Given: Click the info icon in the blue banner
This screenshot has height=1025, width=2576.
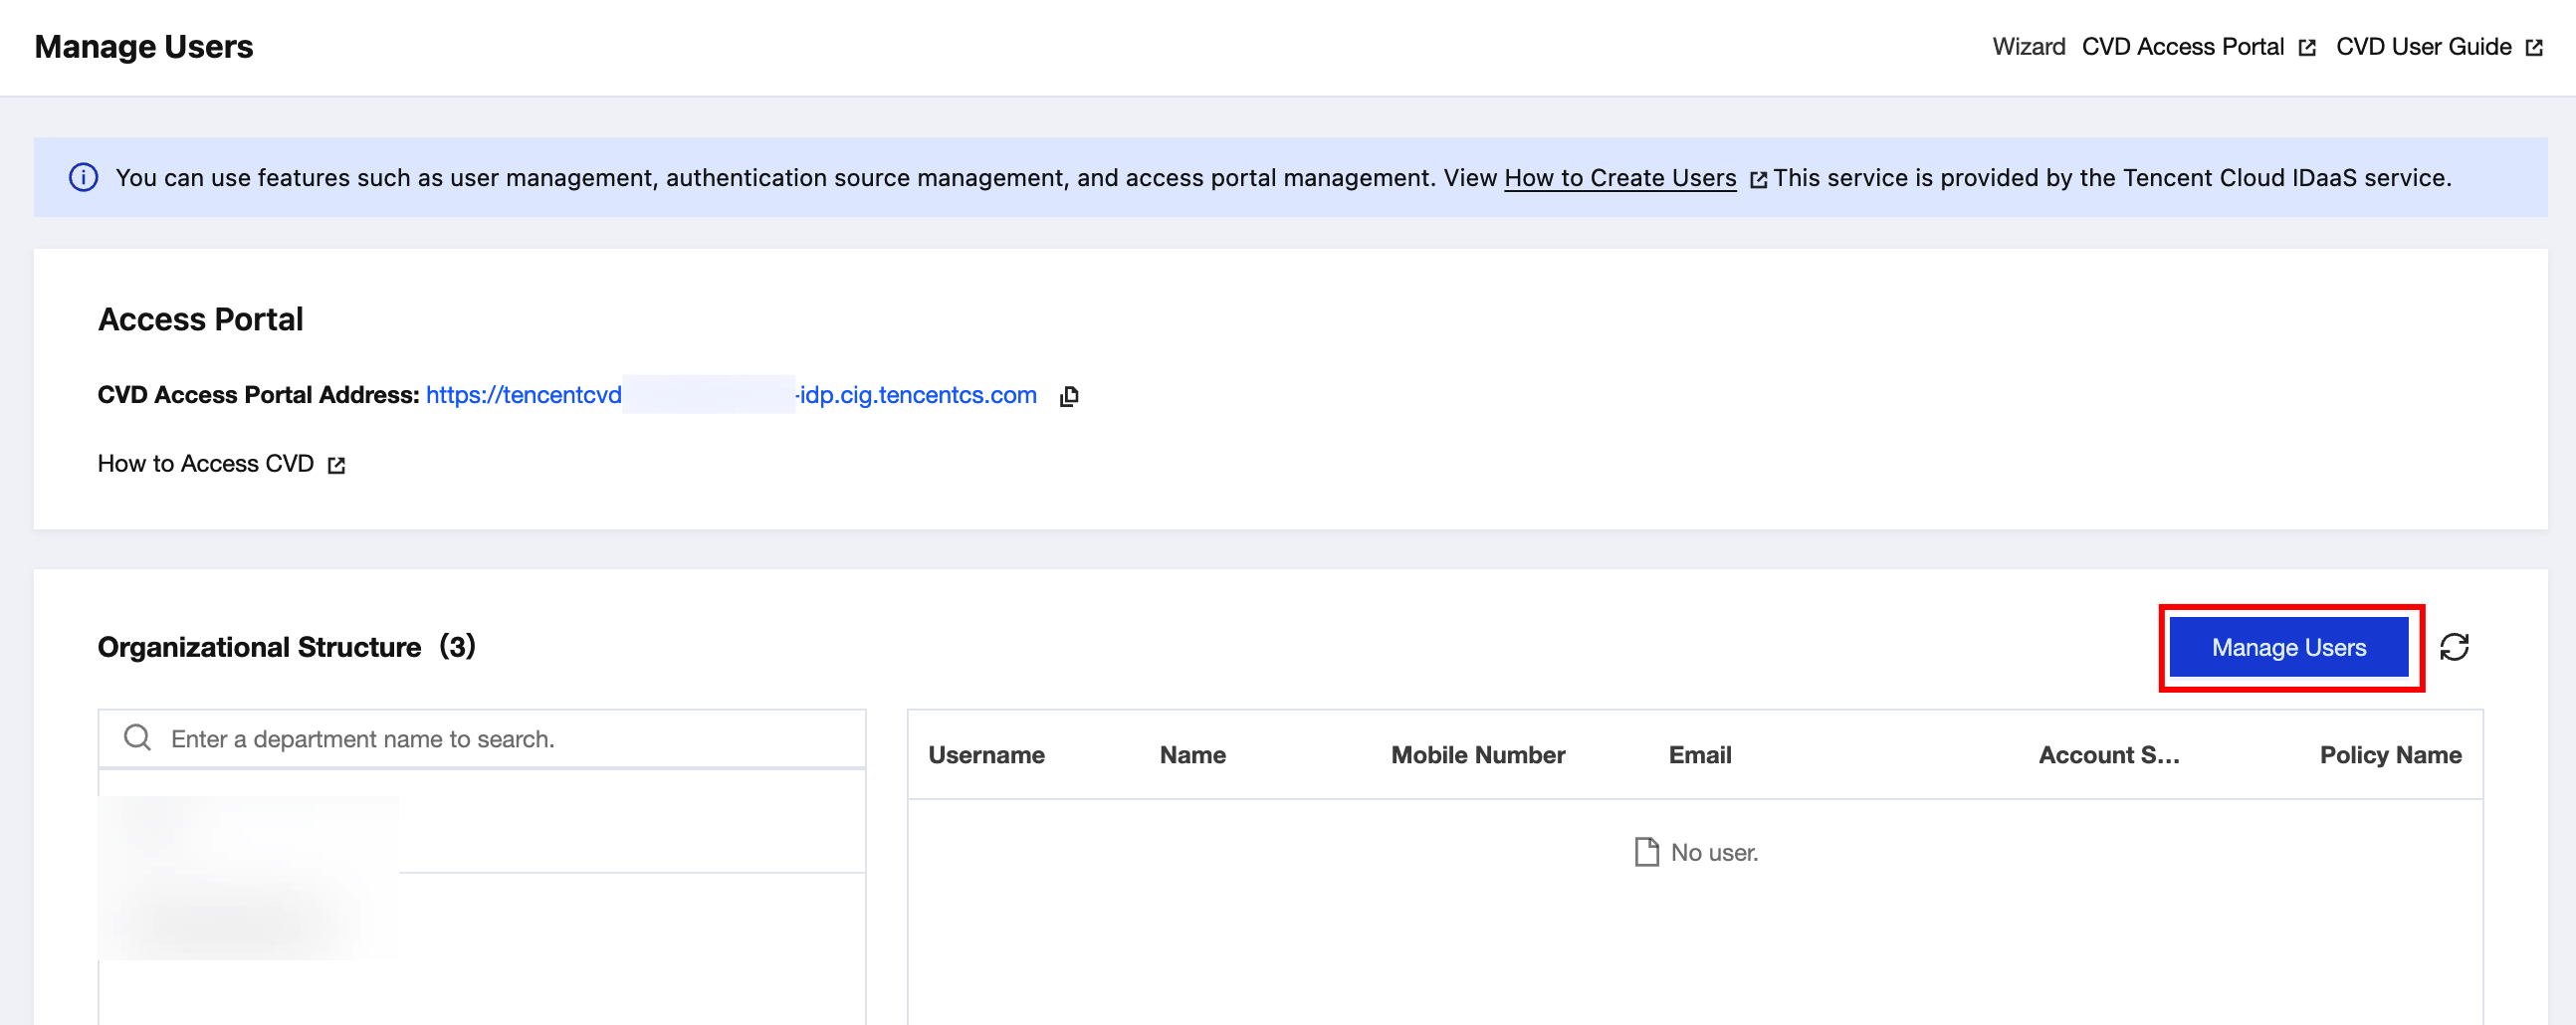Looking at the screenshot, I should point(83,178).
